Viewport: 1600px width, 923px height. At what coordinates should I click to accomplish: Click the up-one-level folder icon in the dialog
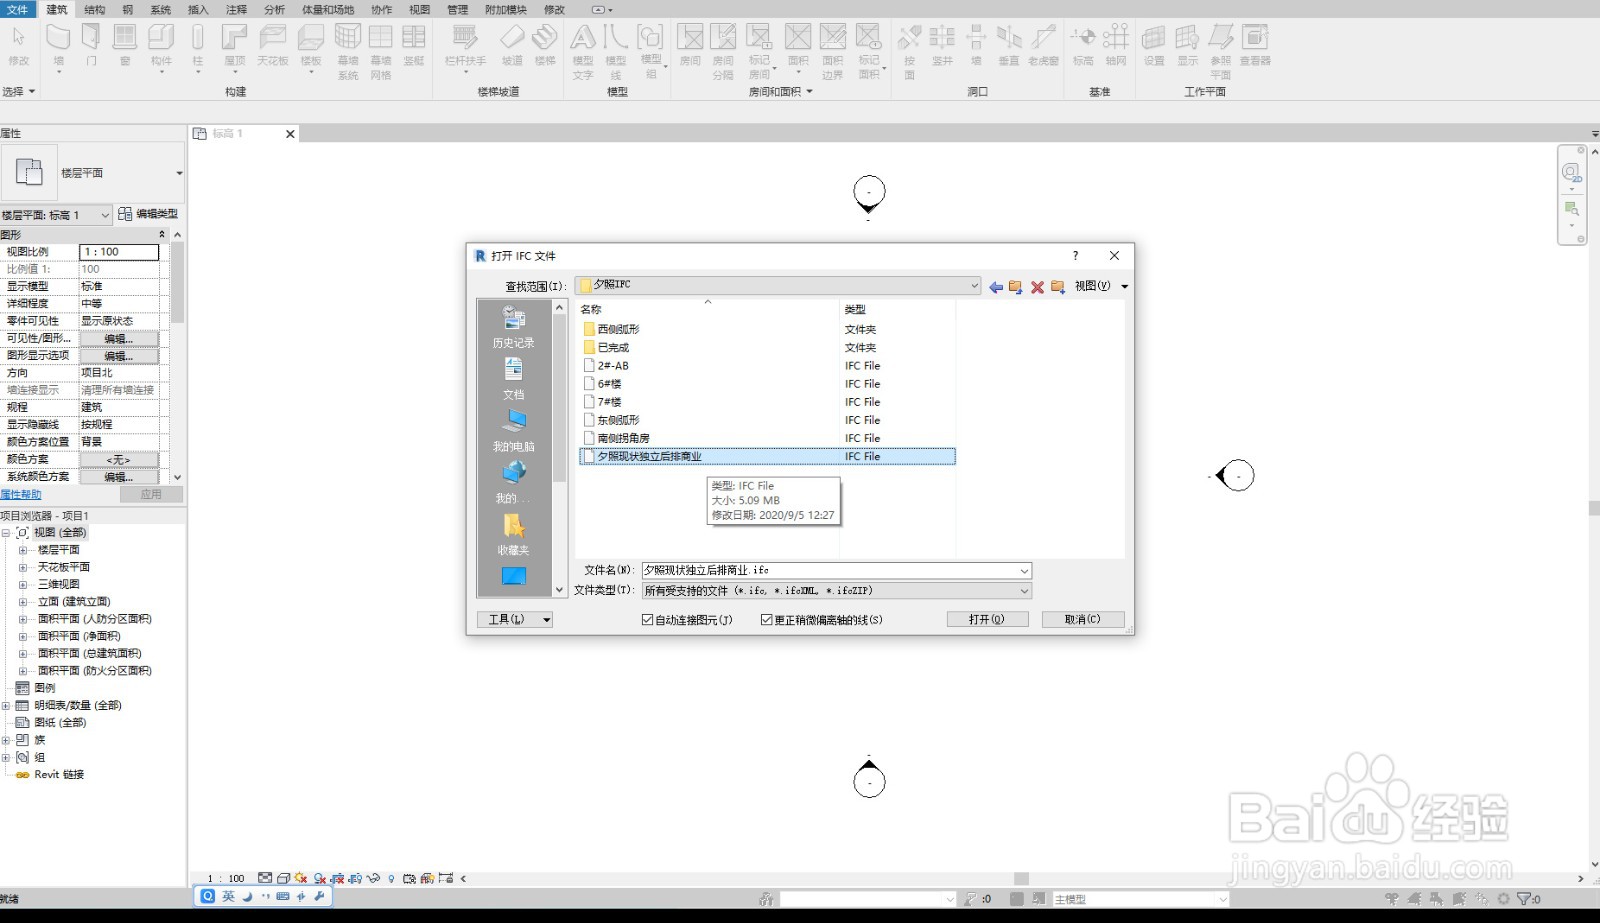click(x=1016, y=287)
